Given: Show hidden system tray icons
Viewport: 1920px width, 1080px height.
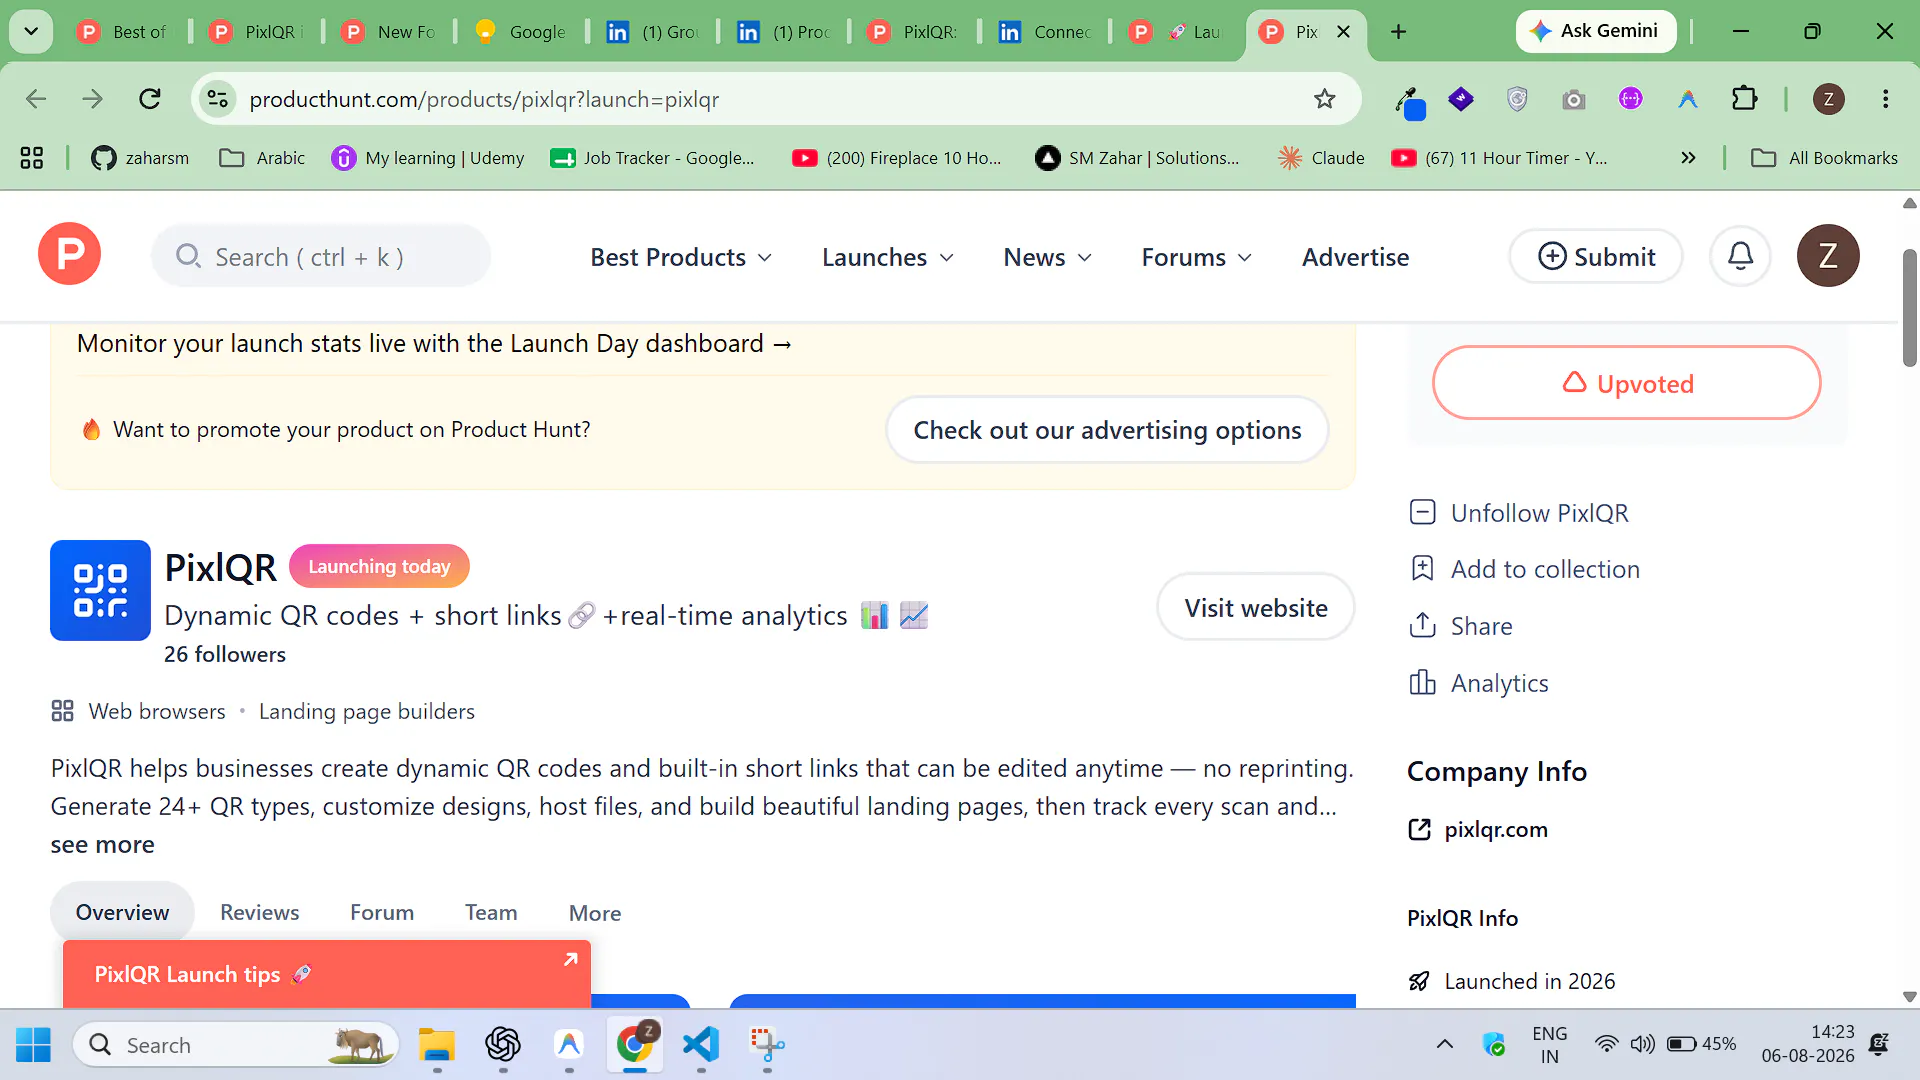Looking at the screenshot, I should 1444,1045.
